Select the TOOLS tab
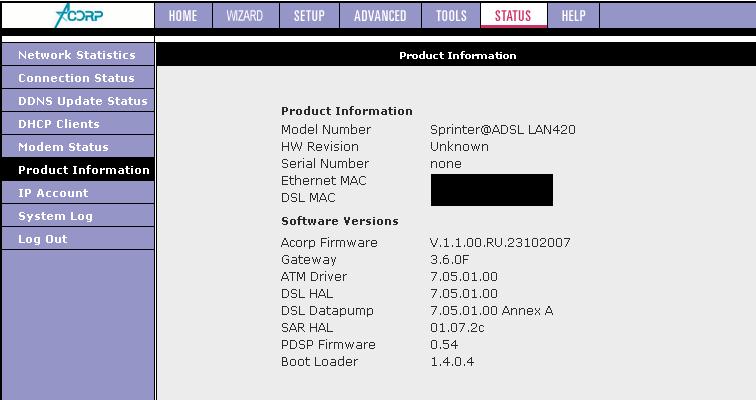 pos(451,16)
